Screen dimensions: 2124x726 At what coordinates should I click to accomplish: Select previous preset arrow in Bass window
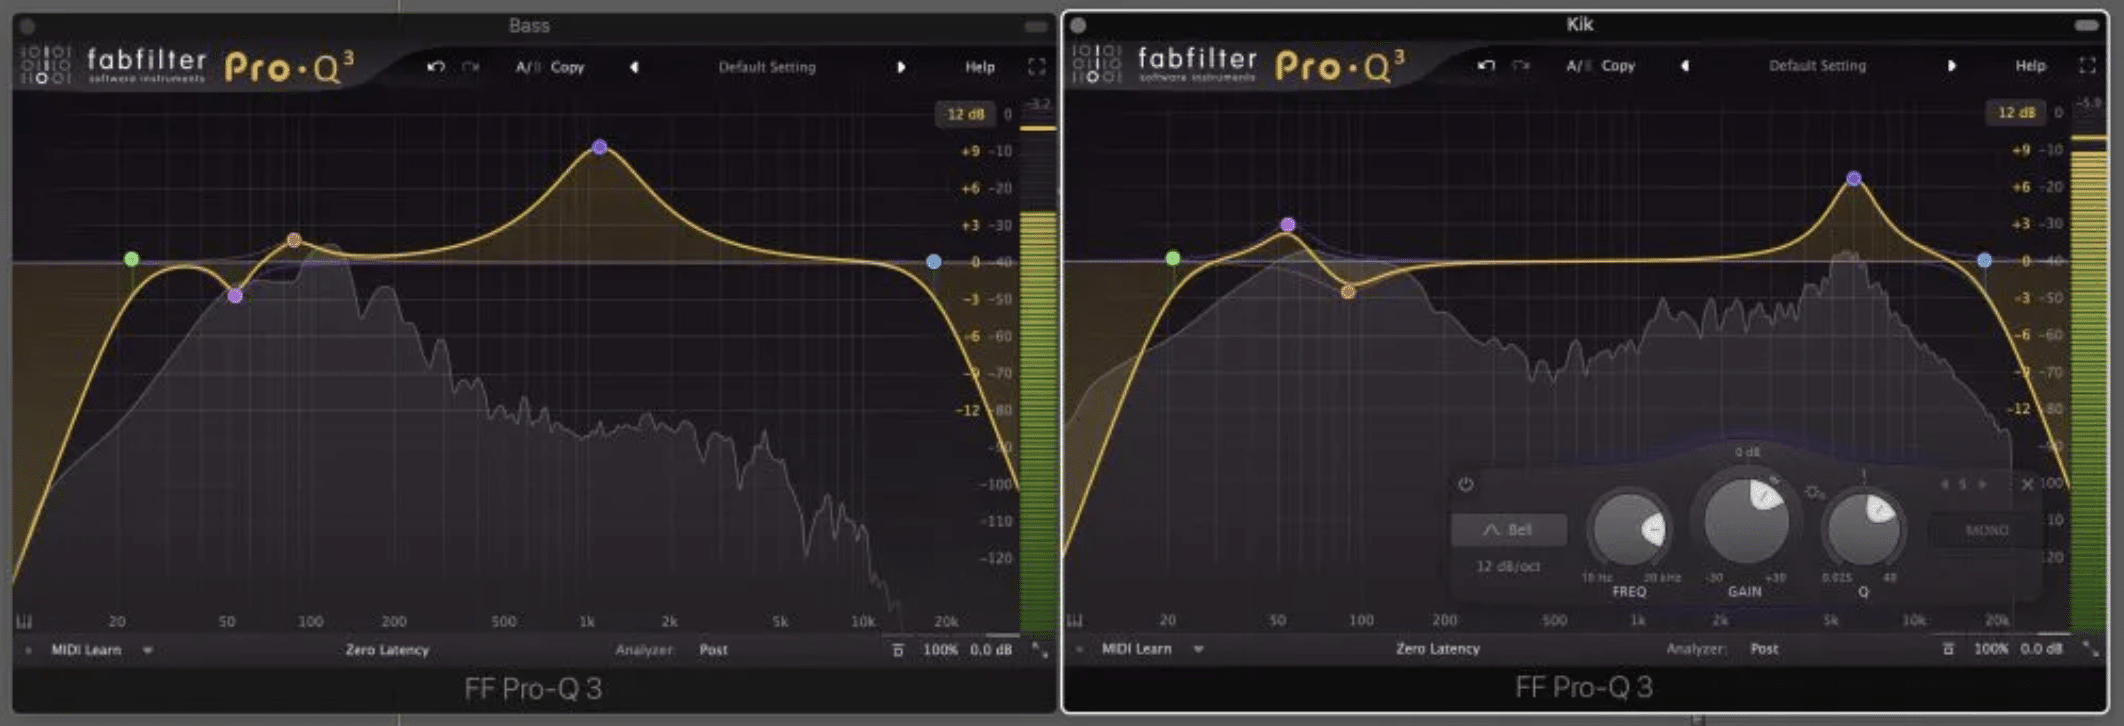tap(634, 67)
